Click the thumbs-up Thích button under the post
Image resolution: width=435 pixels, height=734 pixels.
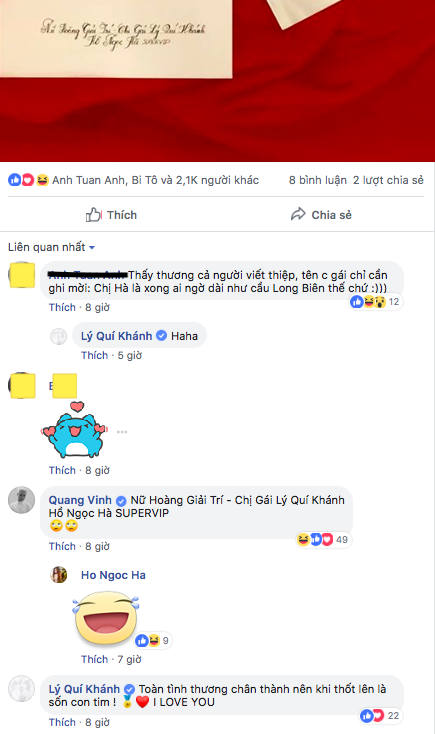tap(111, 215)
